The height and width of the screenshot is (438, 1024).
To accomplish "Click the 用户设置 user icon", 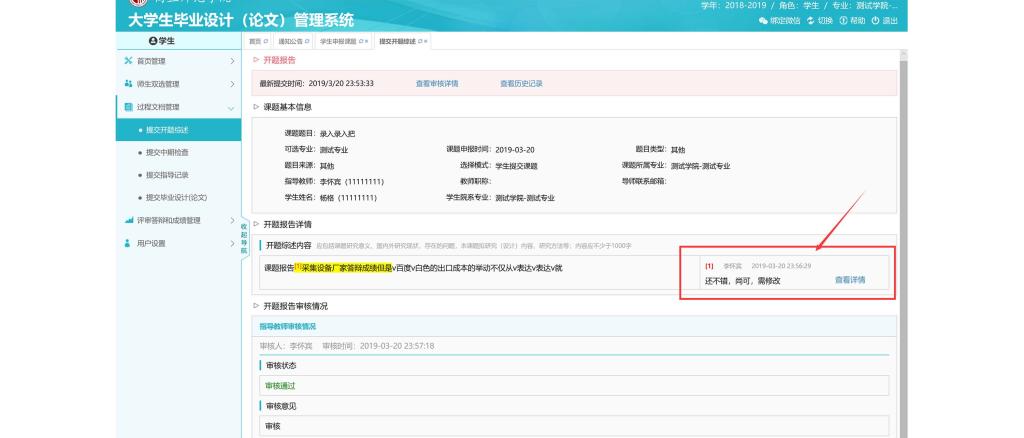I will [128, 243].
